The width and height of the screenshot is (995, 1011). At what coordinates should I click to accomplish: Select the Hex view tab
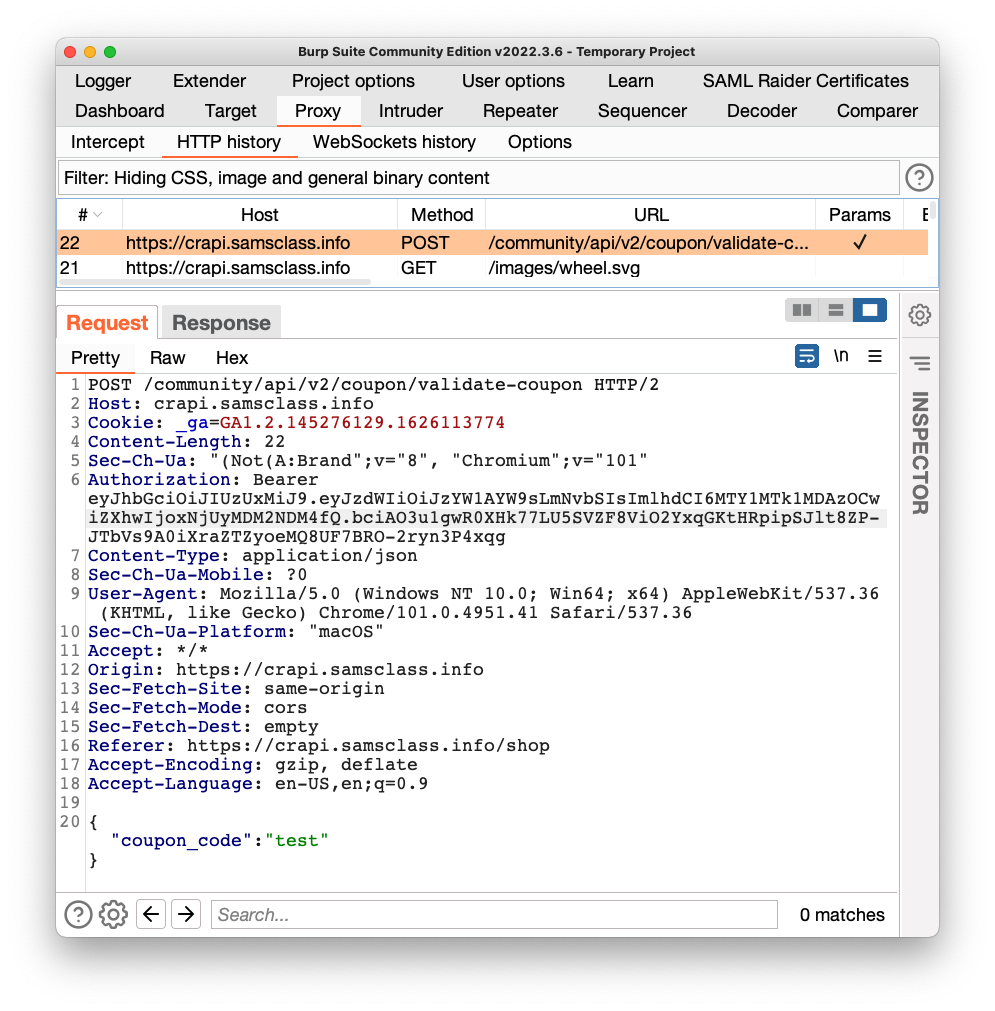[232, 357]
